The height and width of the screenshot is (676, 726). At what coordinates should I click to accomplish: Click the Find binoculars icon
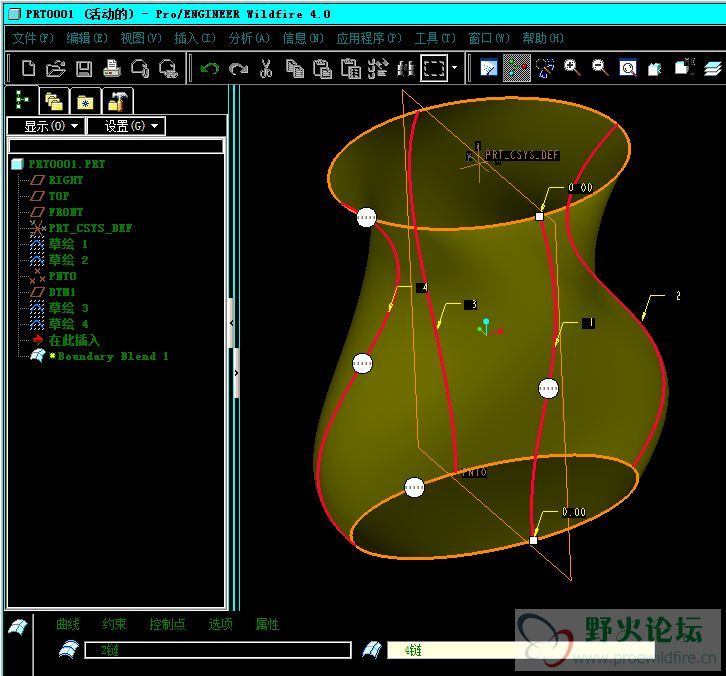[x=406, y=69]
